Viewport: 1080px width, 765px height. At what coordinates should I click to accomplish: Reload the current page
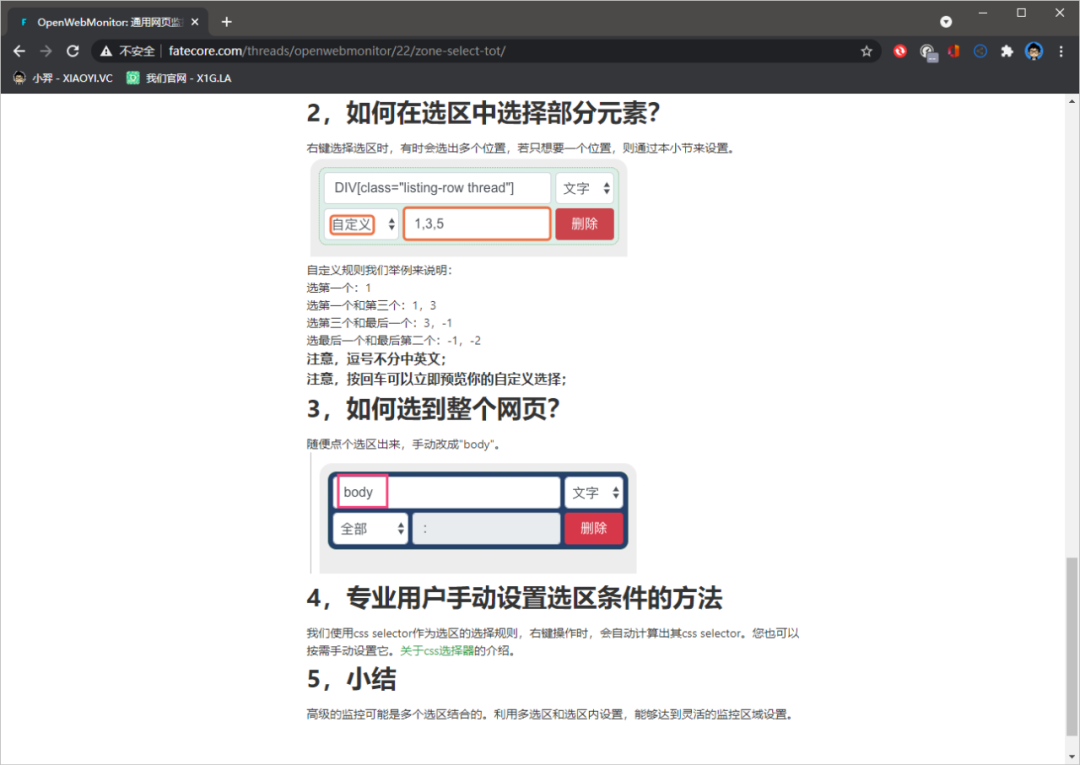point(73,51)
